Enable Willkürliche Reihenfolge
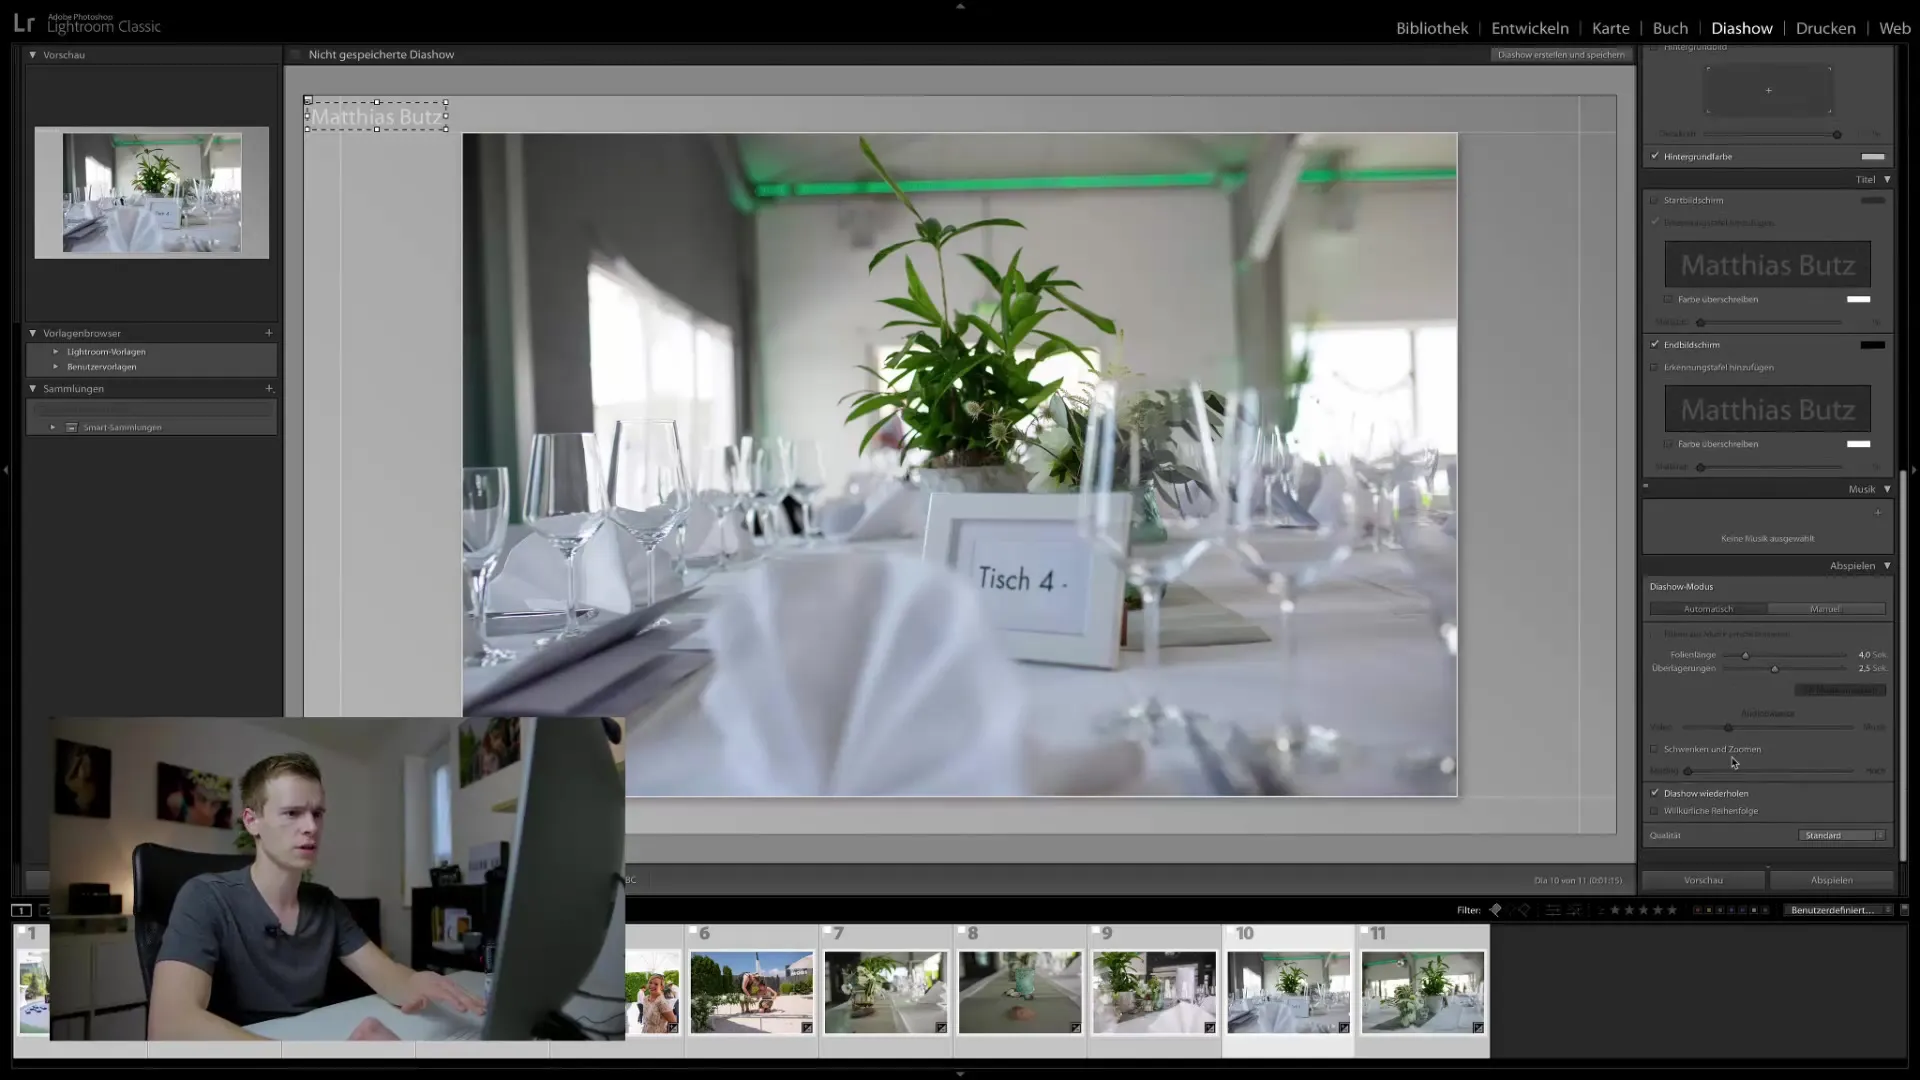This screenshot has width=1920, height=1080. (1655, 811)
